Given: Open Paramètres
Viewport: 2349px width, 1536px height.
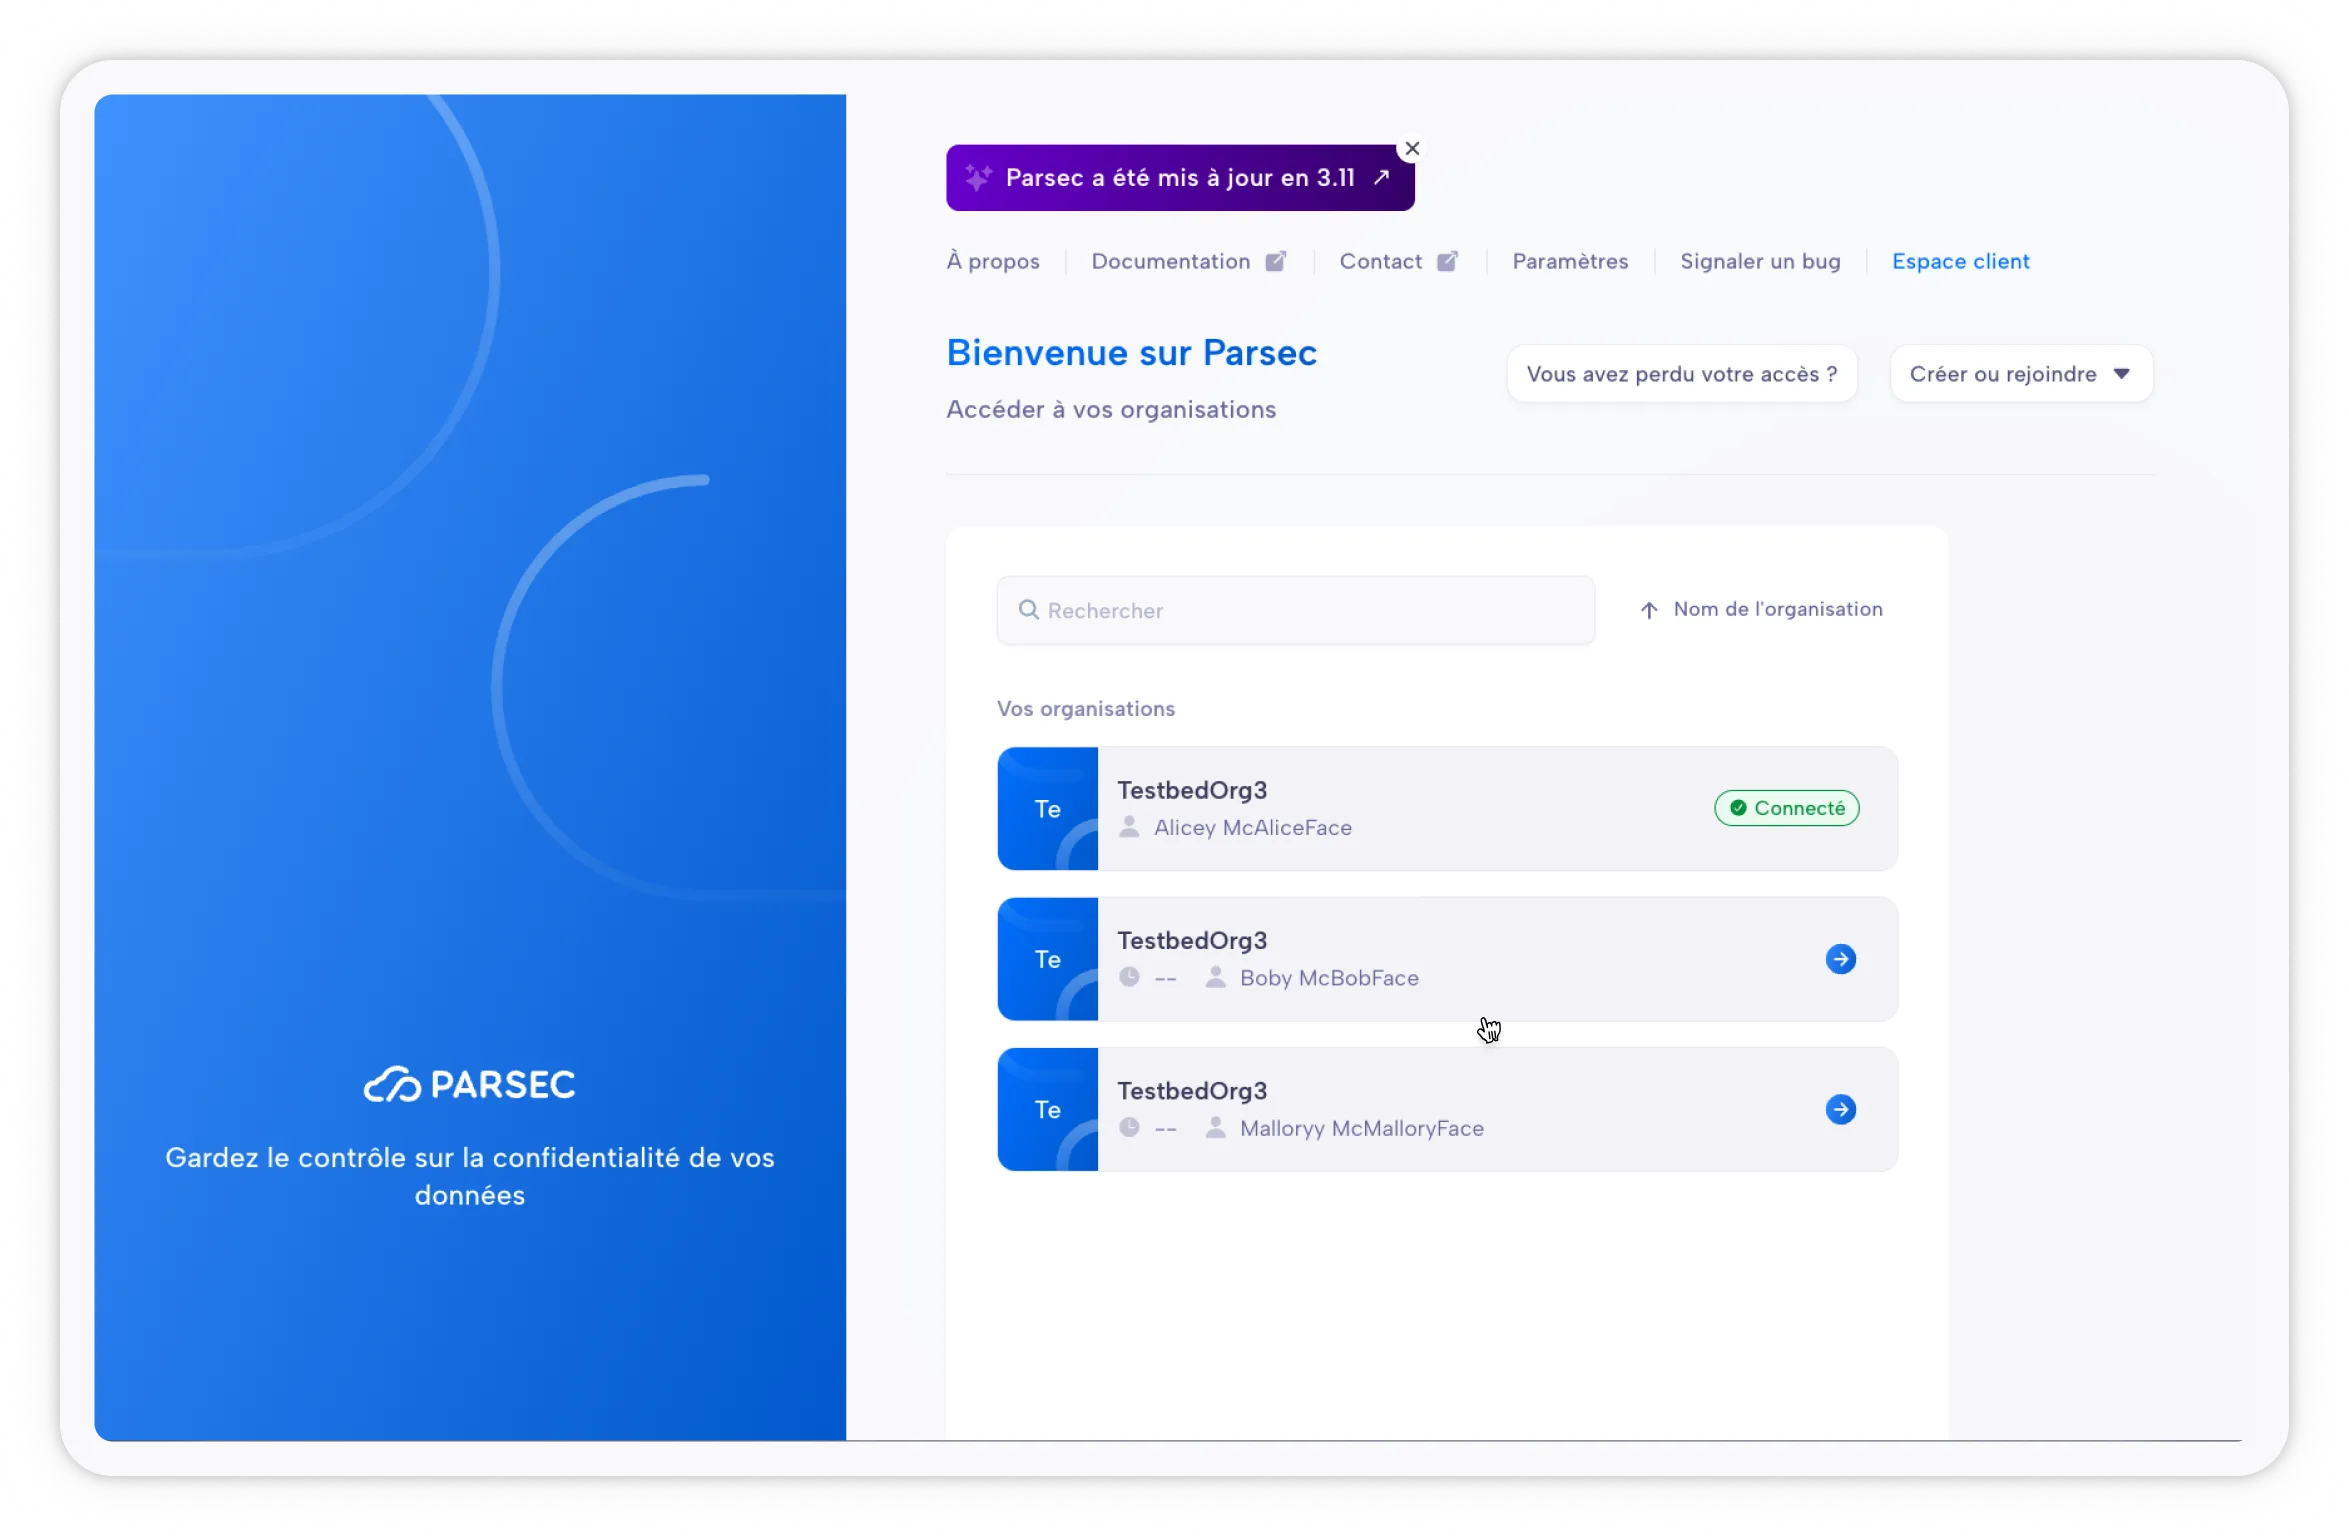Looking at the screenshot, I should 1569,261.
